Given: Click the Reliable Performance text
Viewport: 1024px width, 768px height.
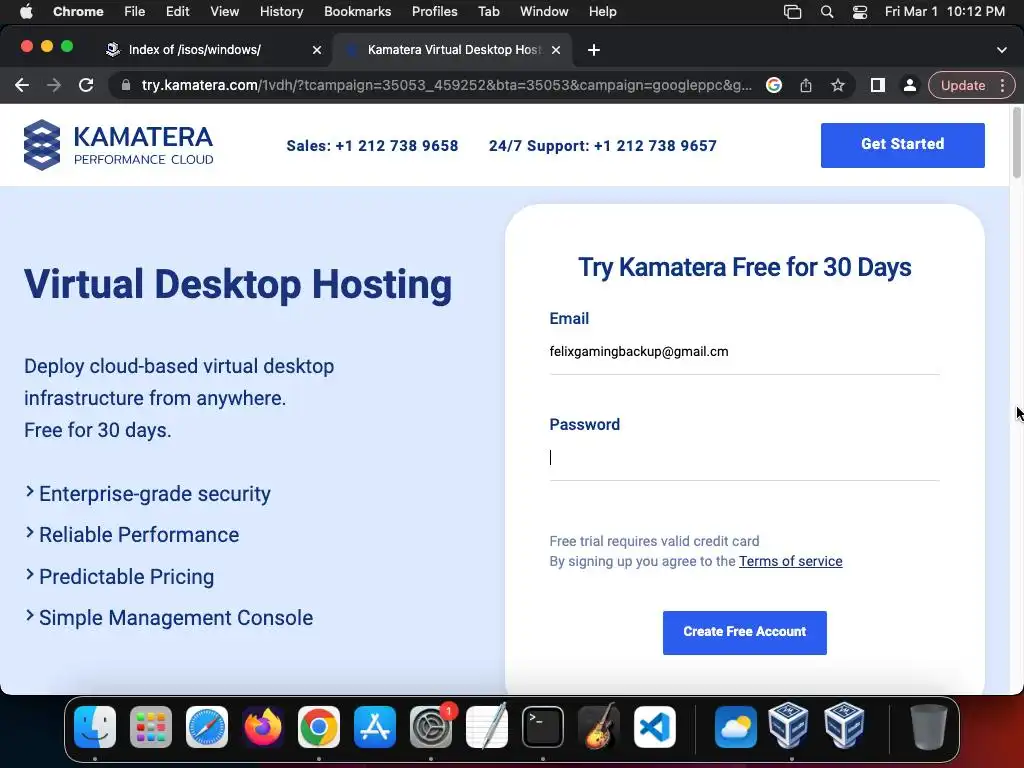Looking at the screenshot, I should 139,536.
